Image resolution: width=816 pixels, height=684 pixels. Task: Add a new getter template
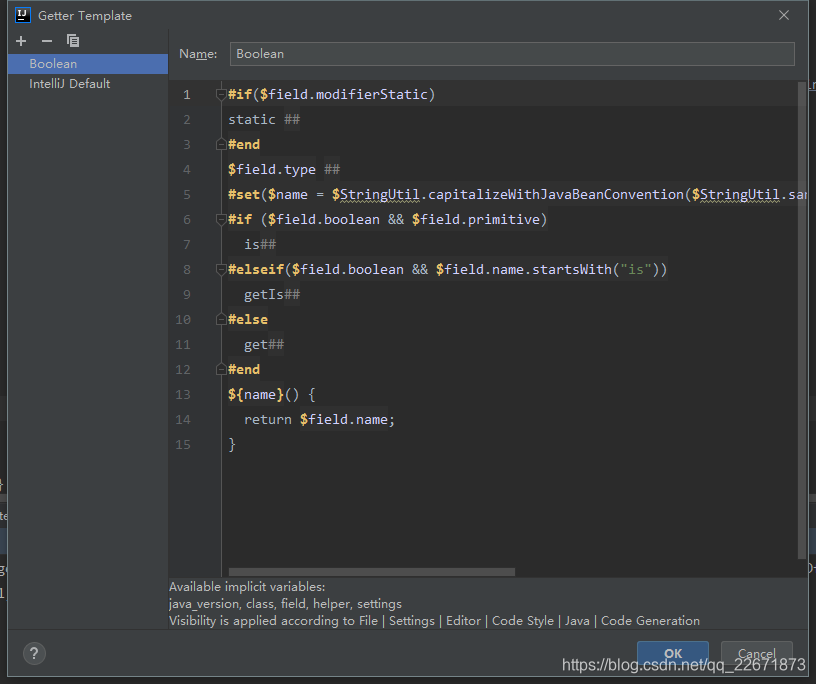coord(20,41)
